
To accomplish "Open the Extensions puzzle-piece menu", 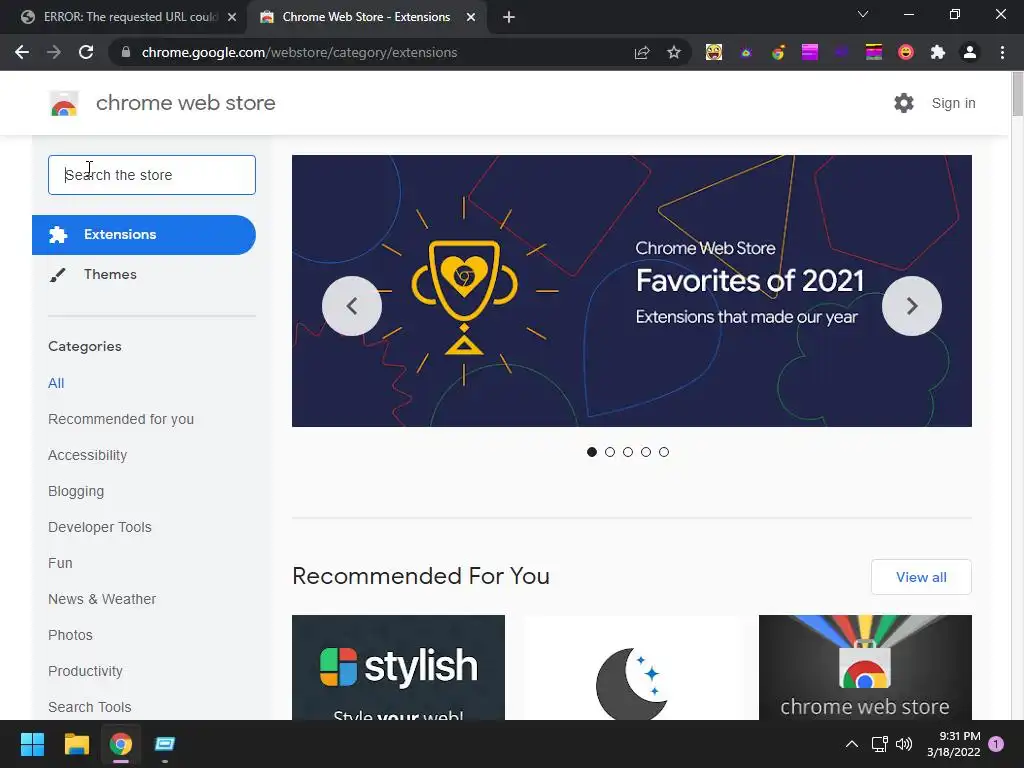I will tap(938, 52).
